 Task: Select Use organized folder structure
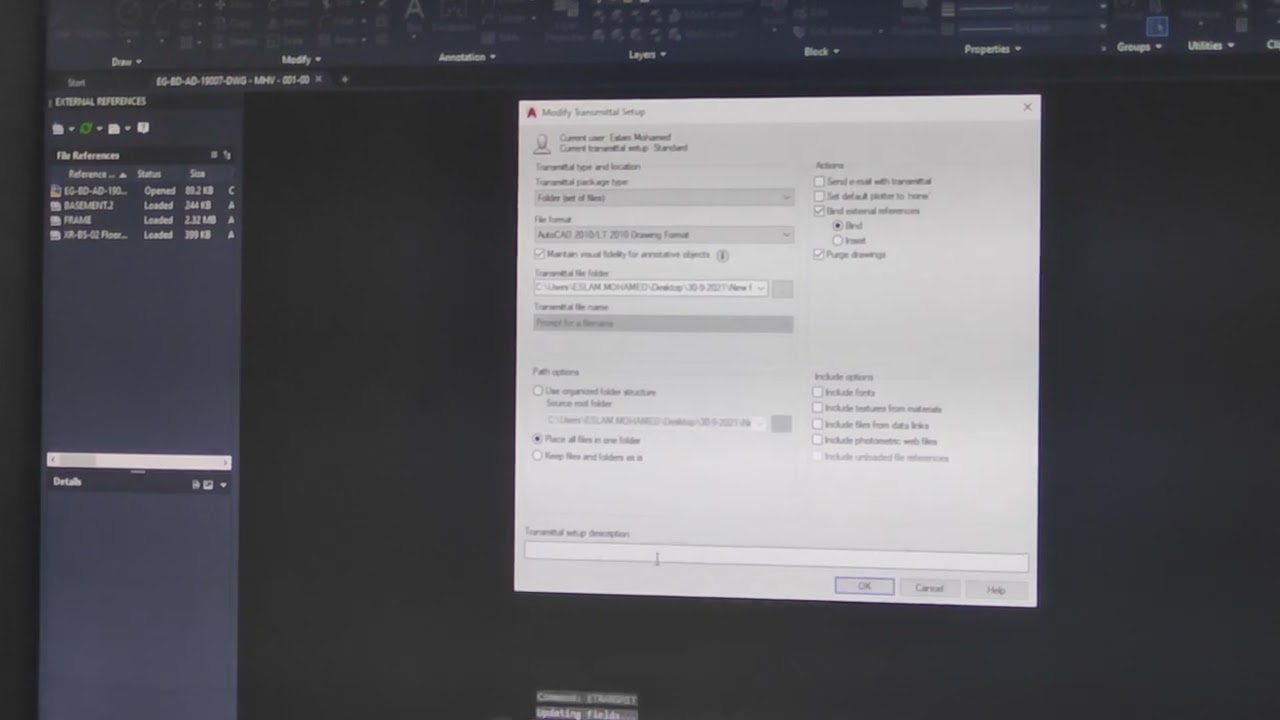(x=538, y=391)
